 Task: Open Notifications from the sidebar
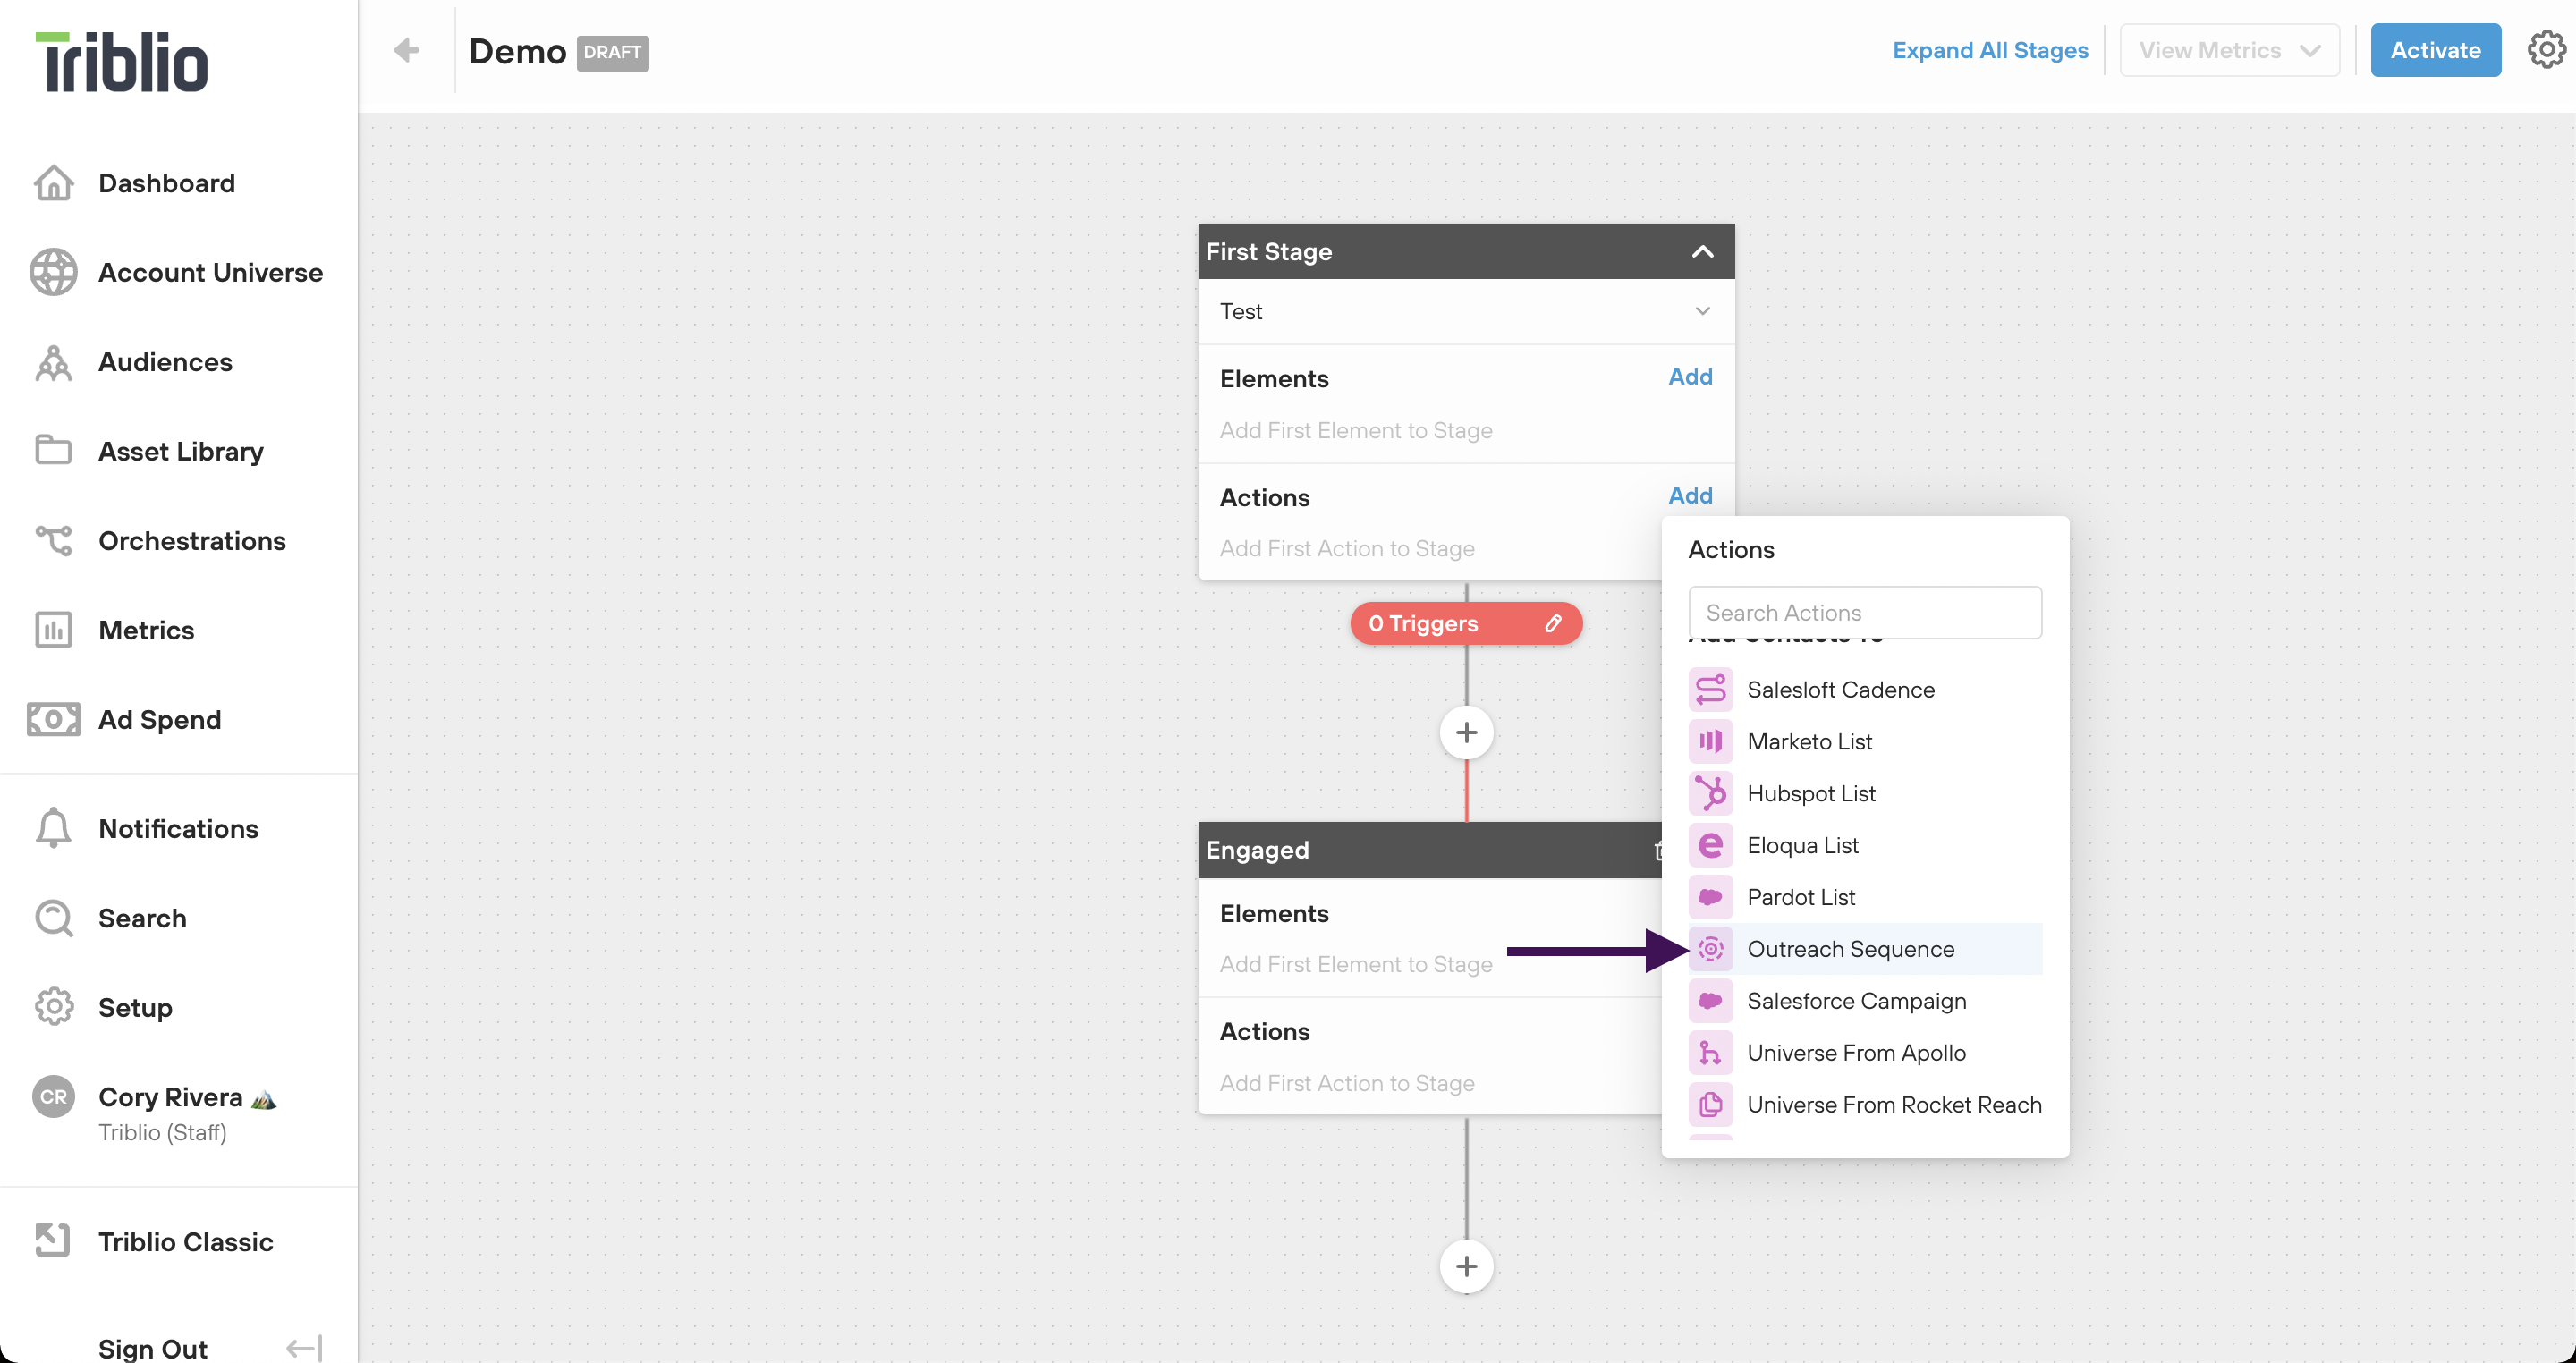177,828
